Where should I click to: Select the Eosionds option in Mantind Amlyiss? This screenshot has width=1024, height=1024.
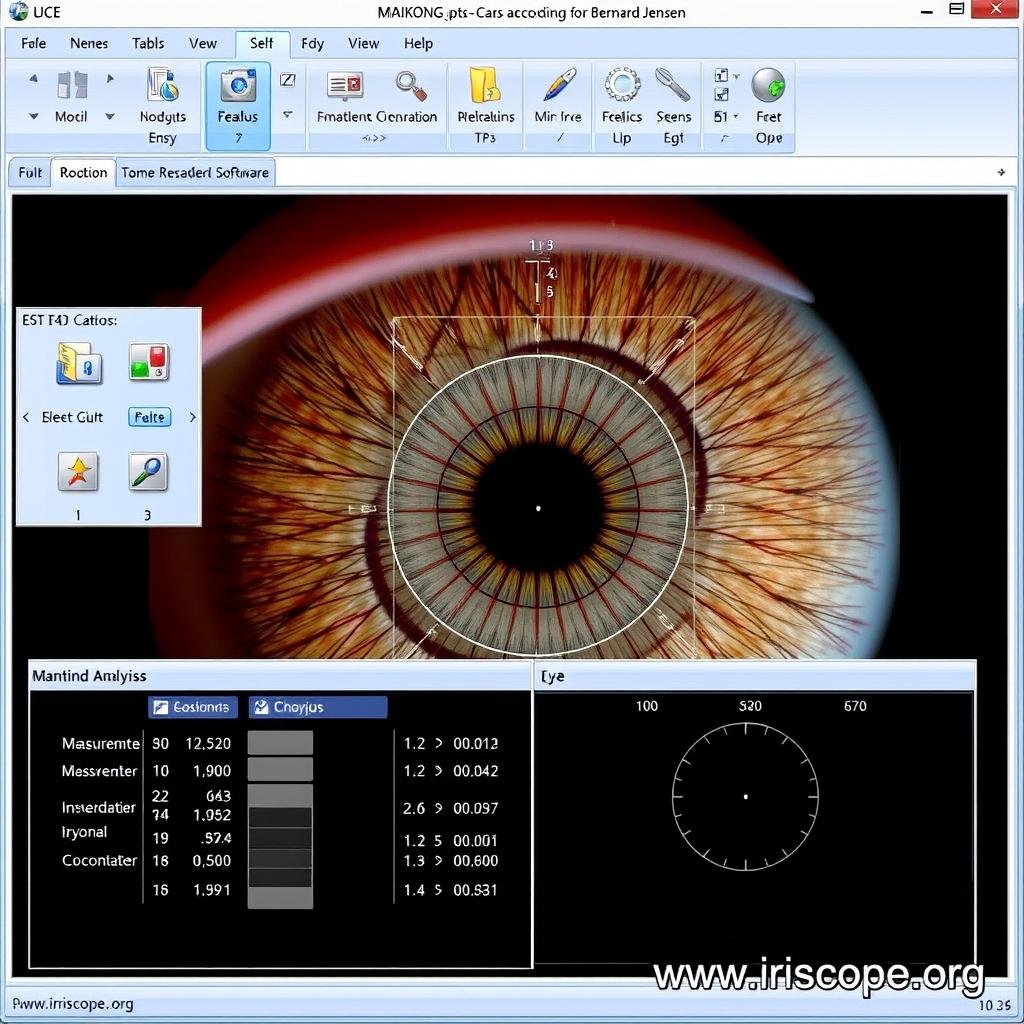(192, 707)
